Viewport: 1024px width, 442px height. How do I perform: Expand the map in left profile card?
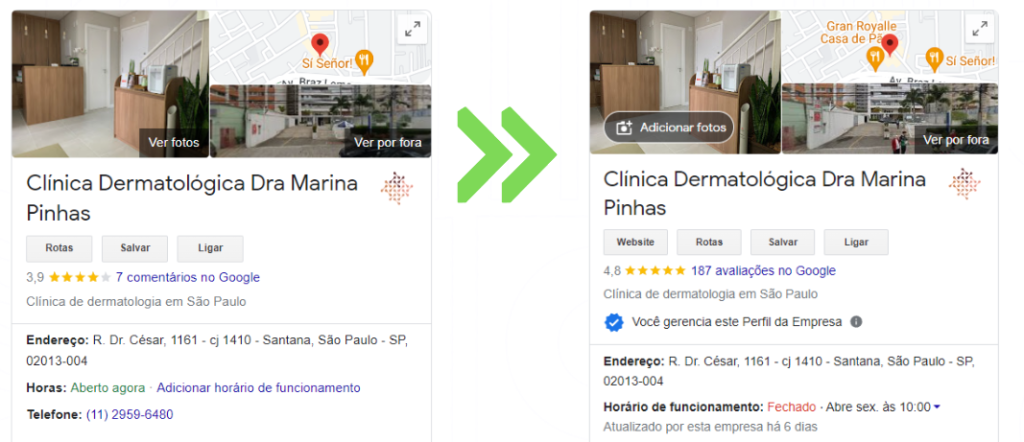412,30
